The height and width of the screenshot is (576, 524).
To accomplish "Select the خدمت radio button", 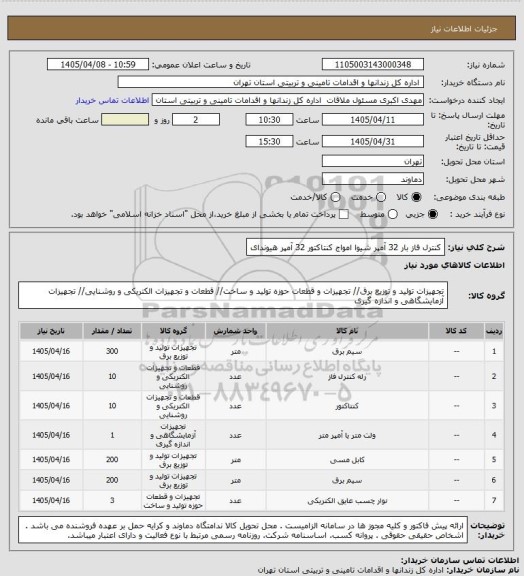I will 381,197.
